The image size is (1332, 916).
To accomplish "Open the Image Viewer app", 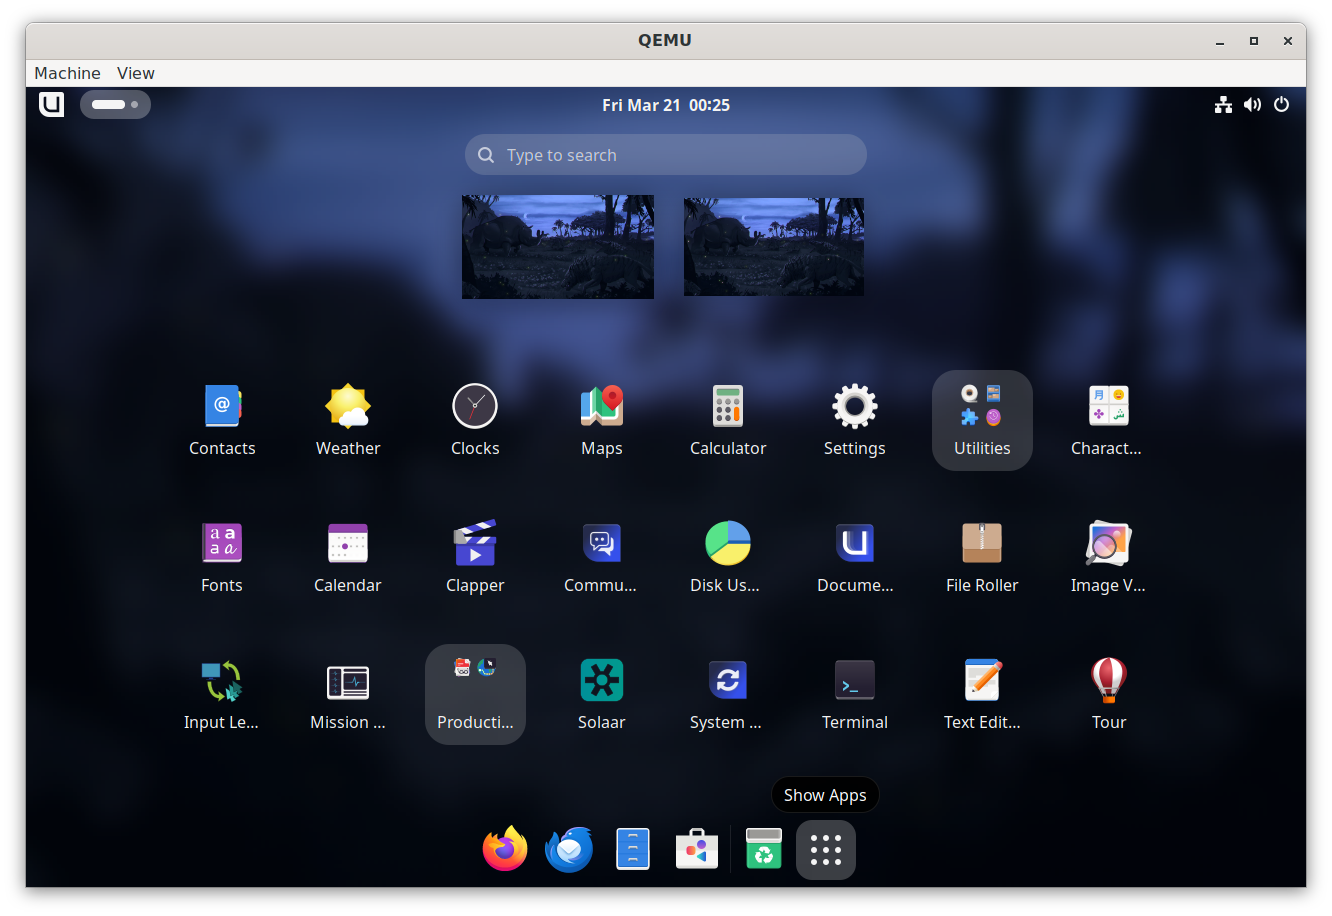I will 1108,557.
